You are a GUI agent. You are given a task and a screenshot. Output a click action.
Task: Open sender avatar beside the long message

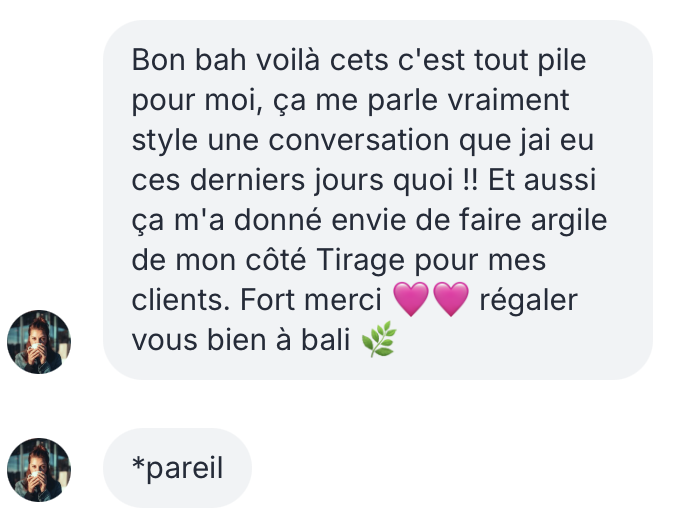[x=39, y=342]
